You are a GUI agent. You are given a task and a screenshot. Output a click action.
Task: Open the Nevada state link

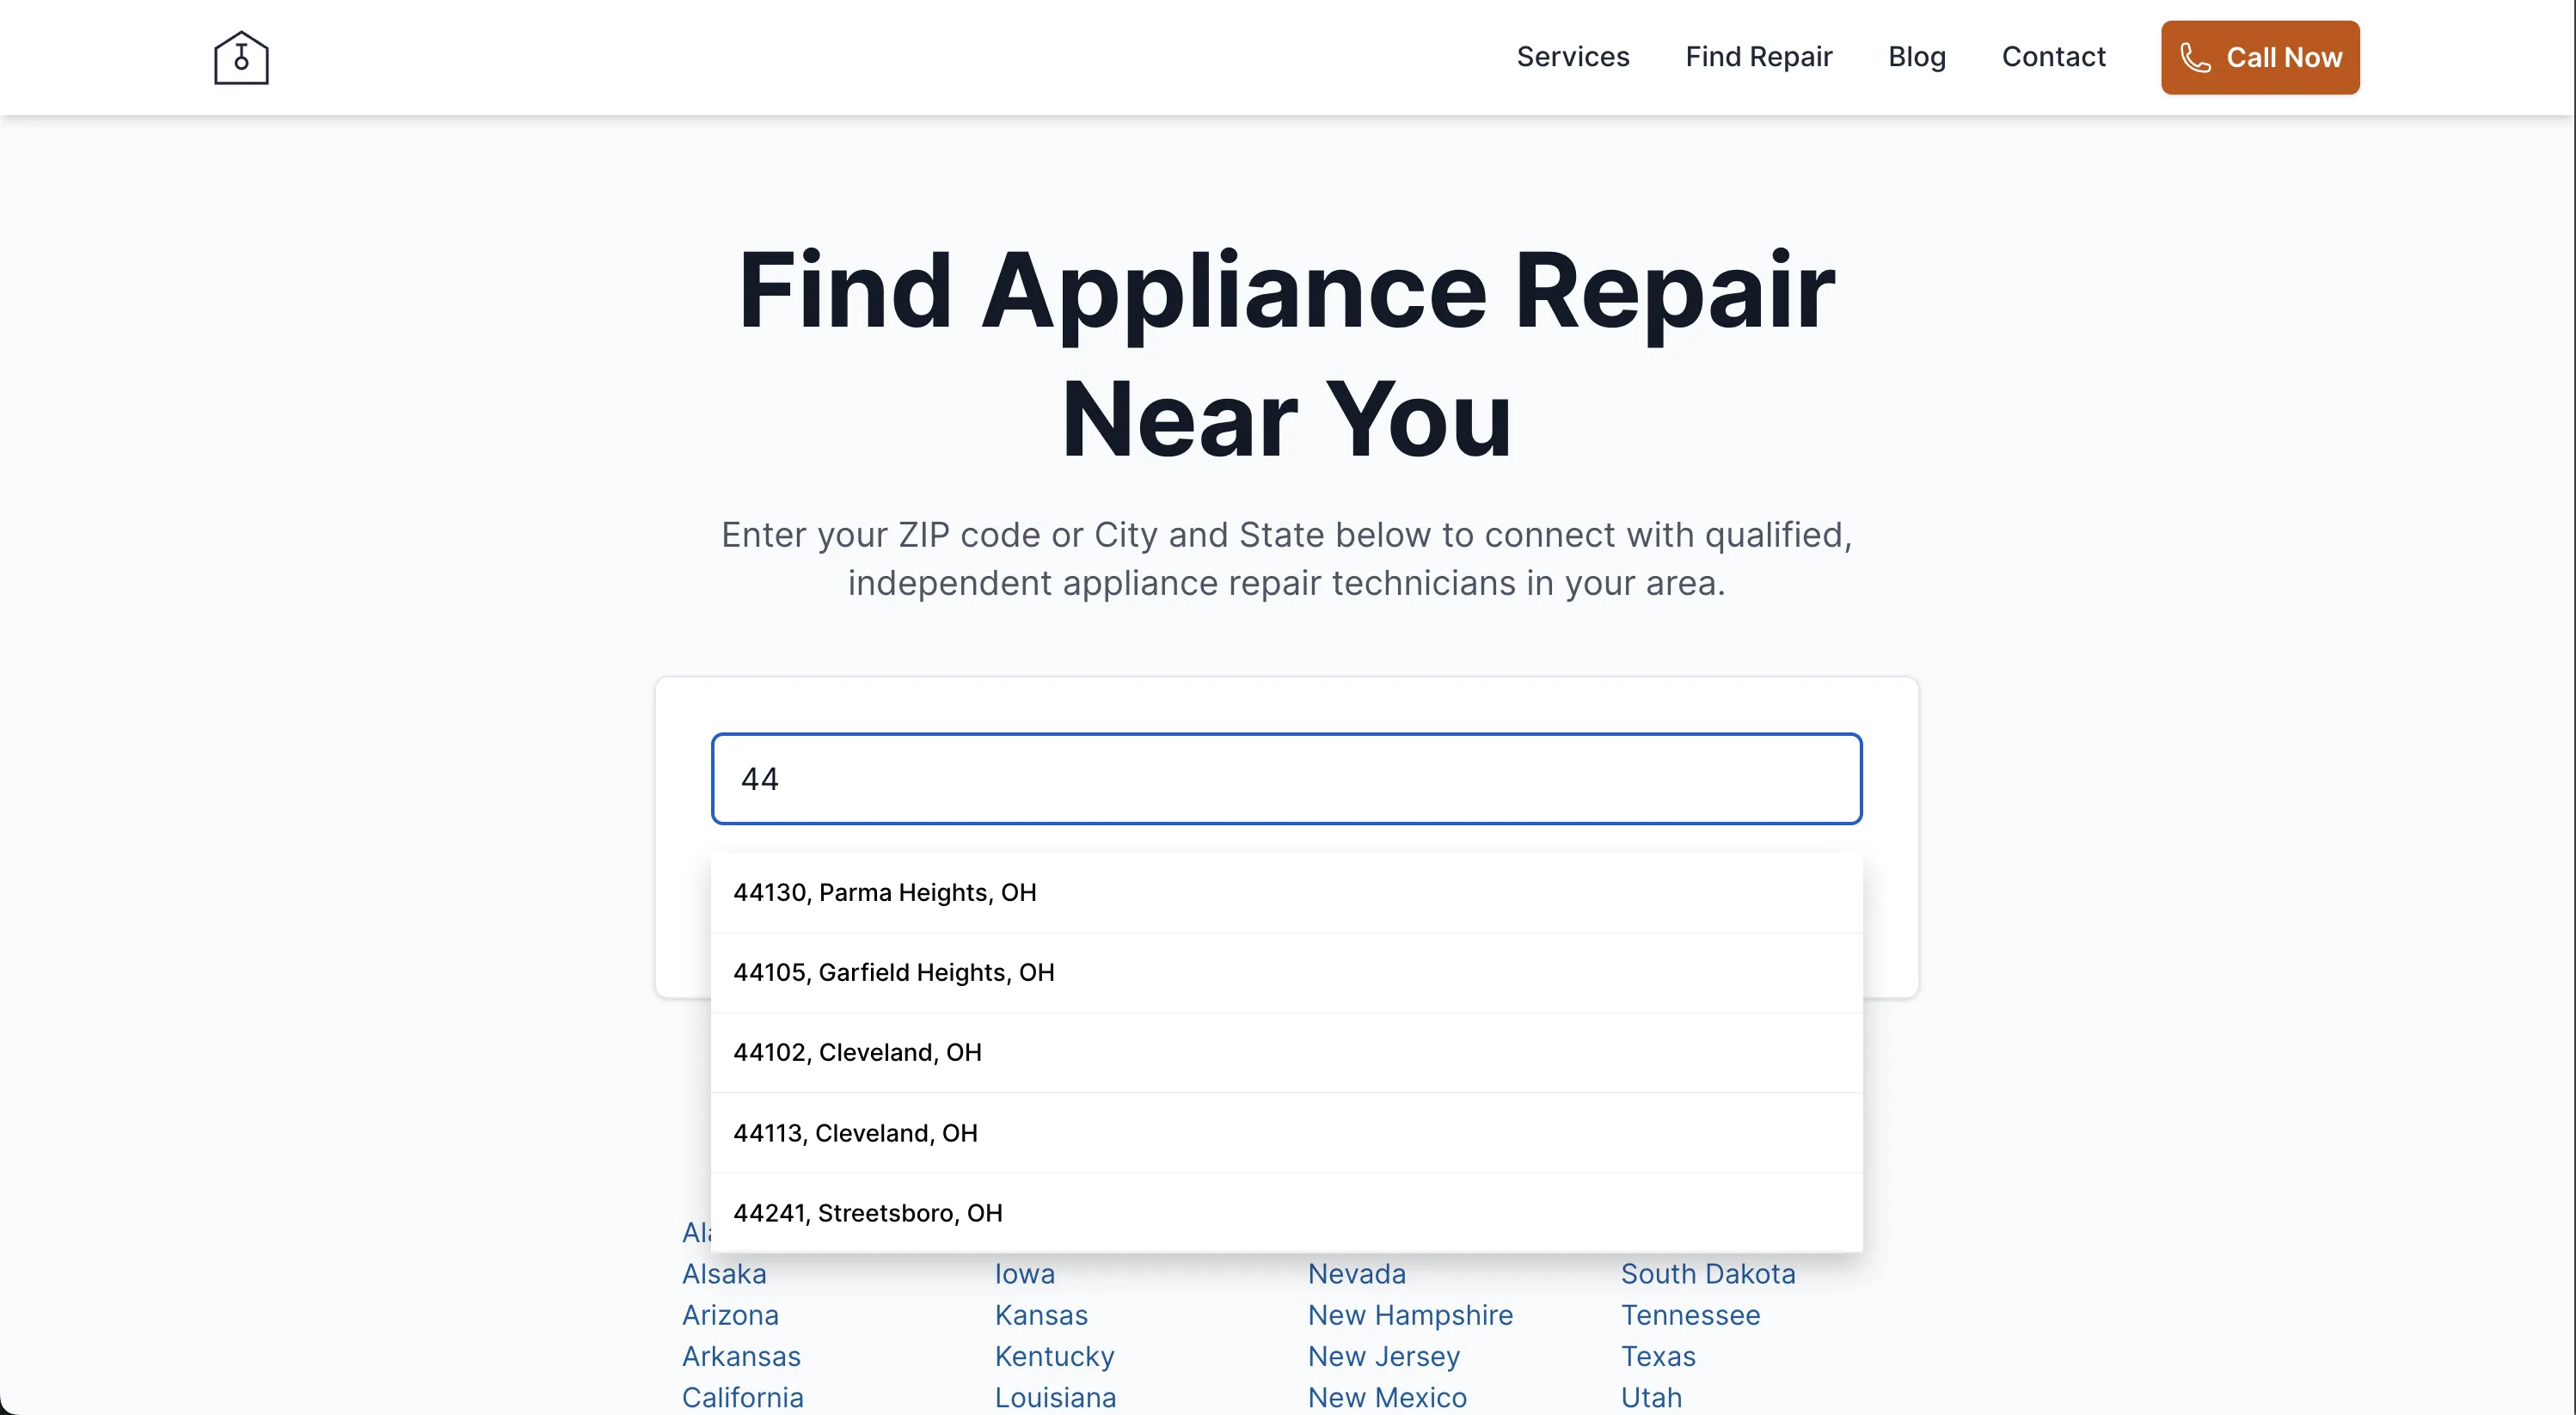pos(1357,1274)
